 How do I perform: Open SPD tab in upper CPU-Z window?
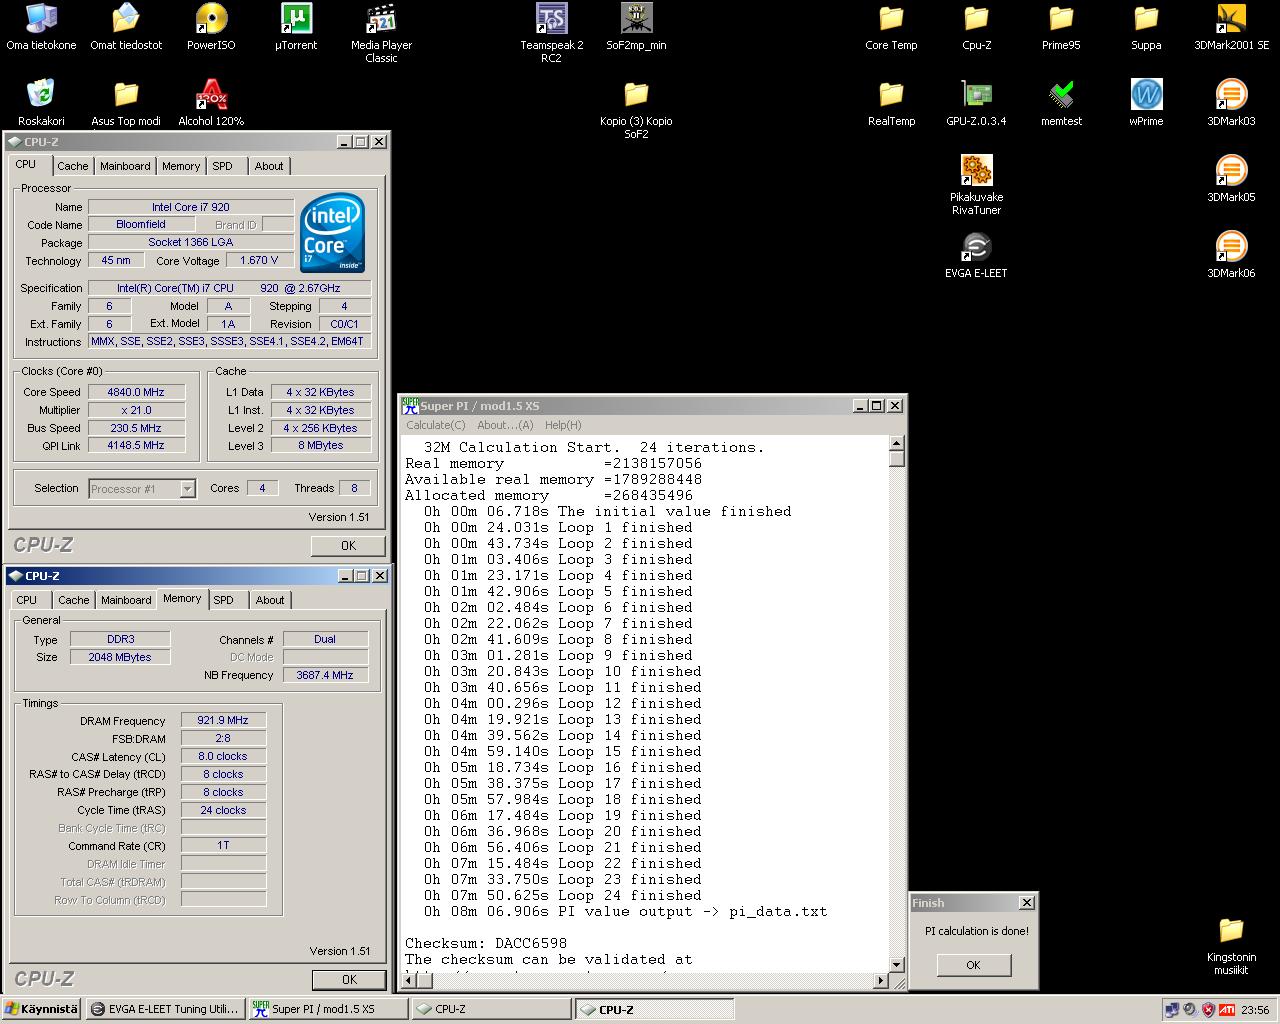coord(223,166)
